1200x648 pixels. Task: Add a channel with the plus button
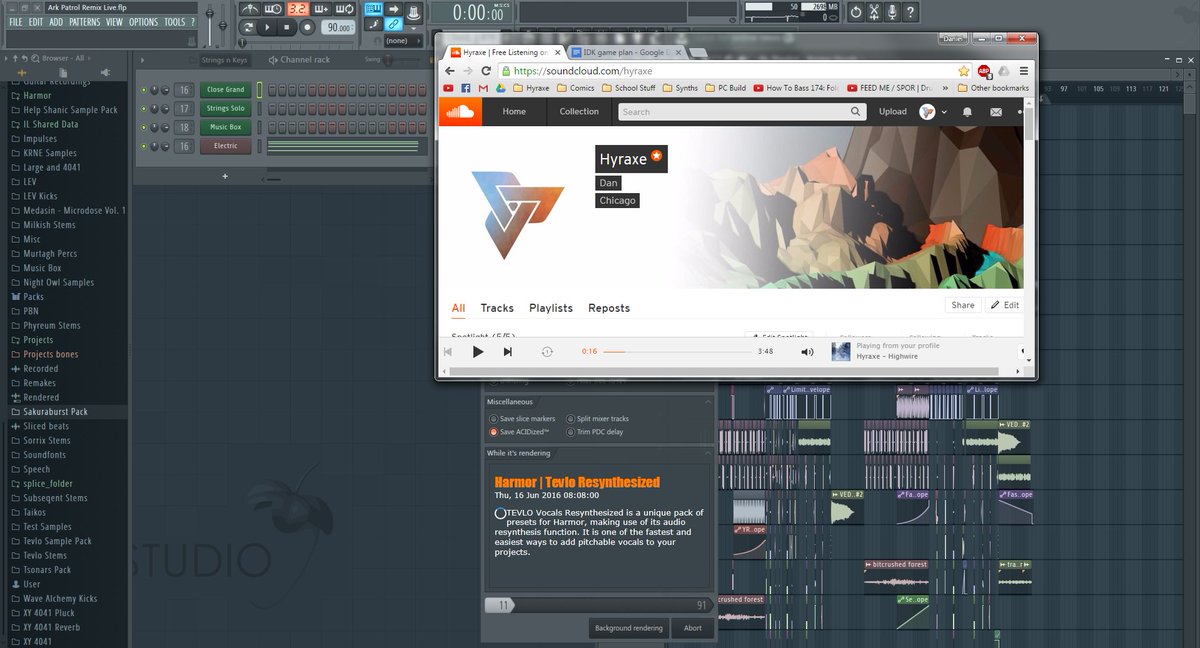click(225, 176)
